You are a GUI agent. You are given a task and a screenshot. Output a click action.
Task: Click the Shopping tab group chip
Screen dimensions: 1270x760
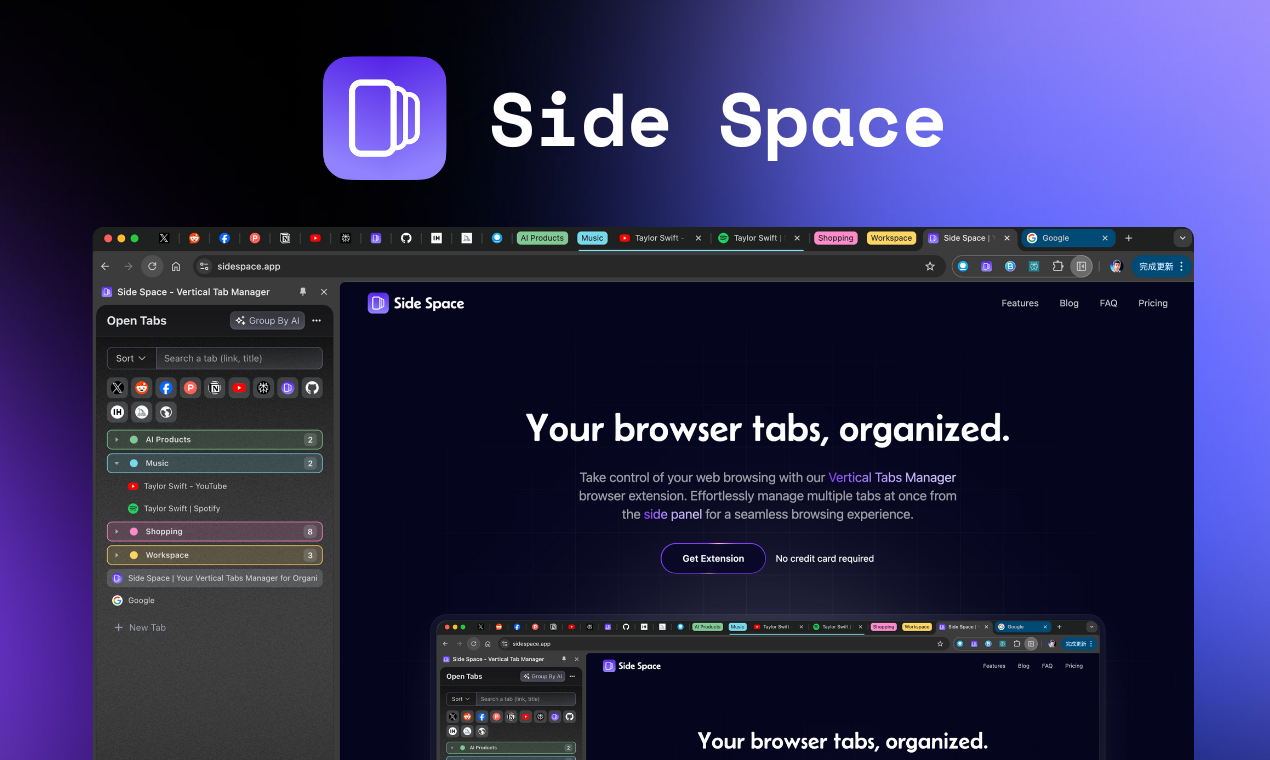click(836, 238)
